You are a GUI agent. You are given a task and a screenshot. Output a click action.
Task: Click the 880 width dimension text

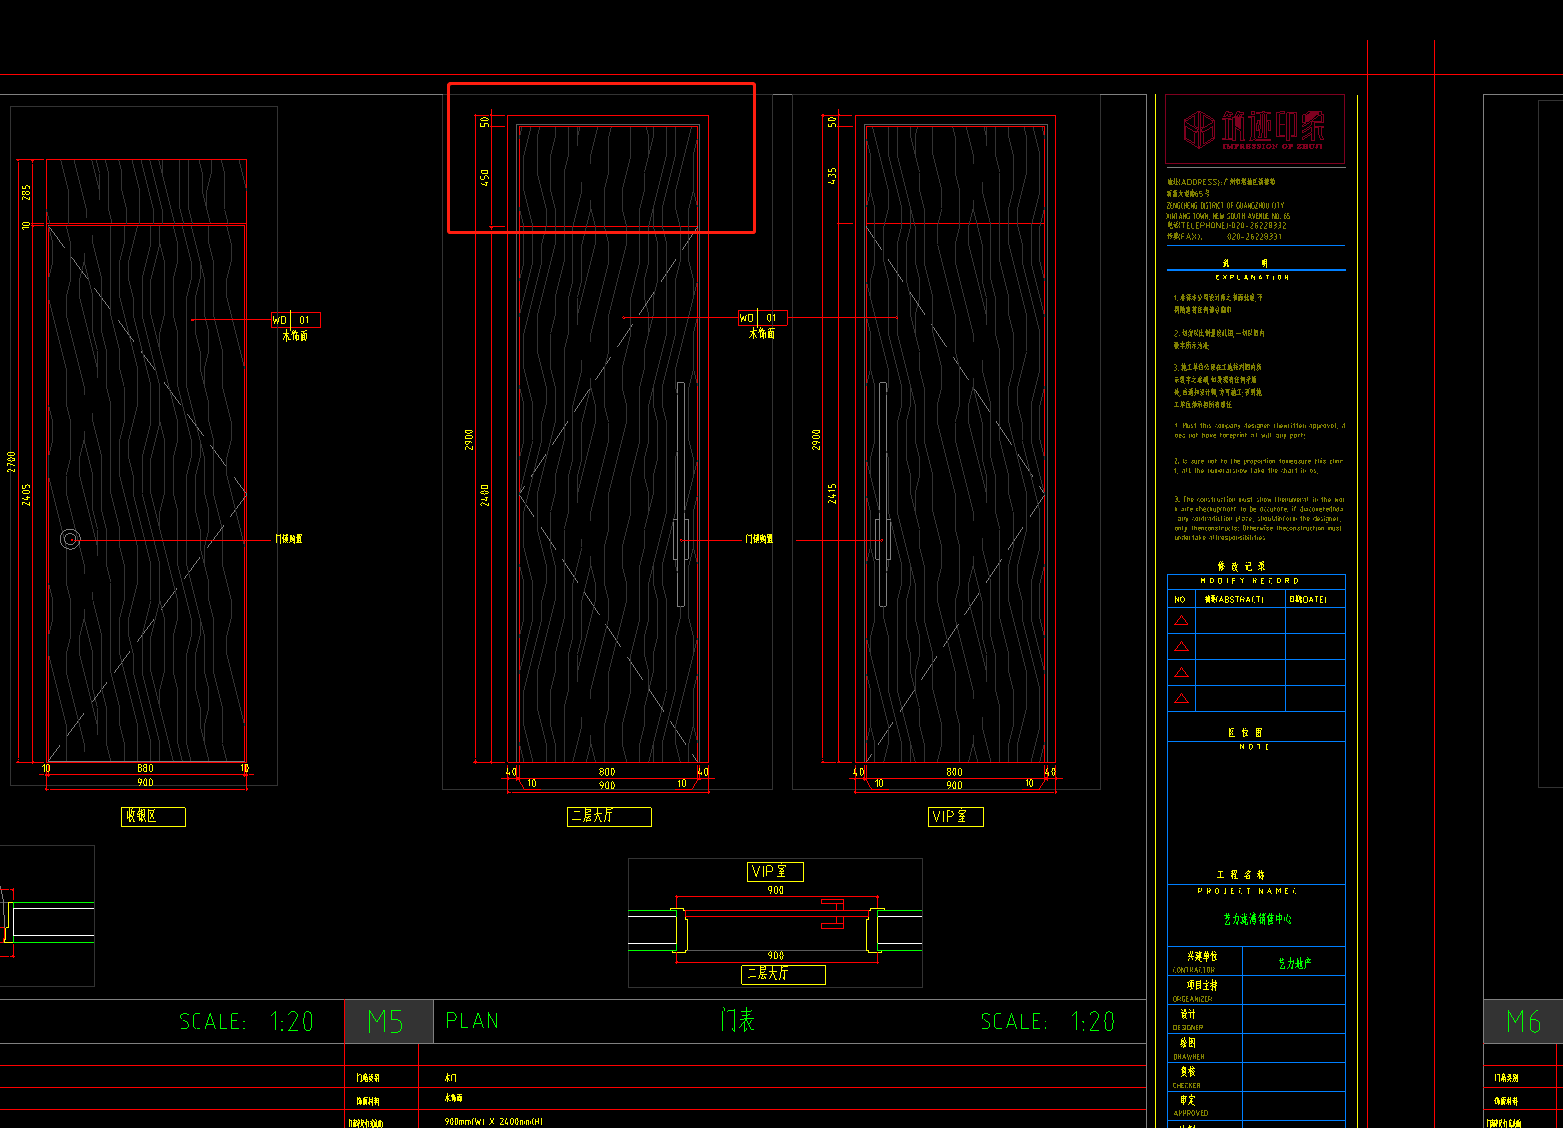pyautogui.click(x=145, y=769)
